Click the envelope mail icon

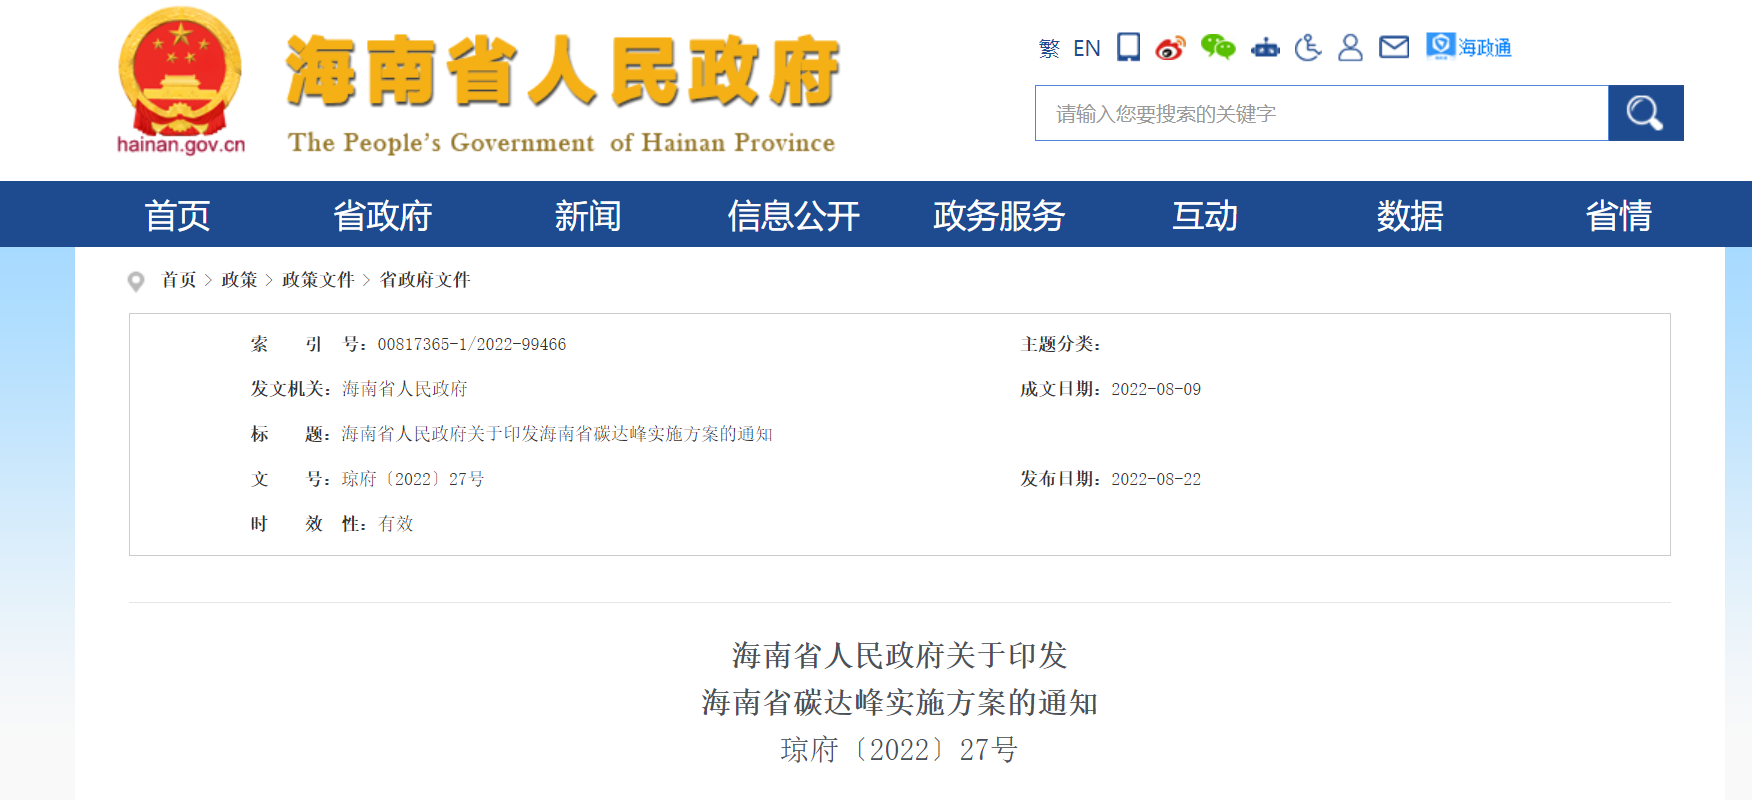coord(1393,47)
